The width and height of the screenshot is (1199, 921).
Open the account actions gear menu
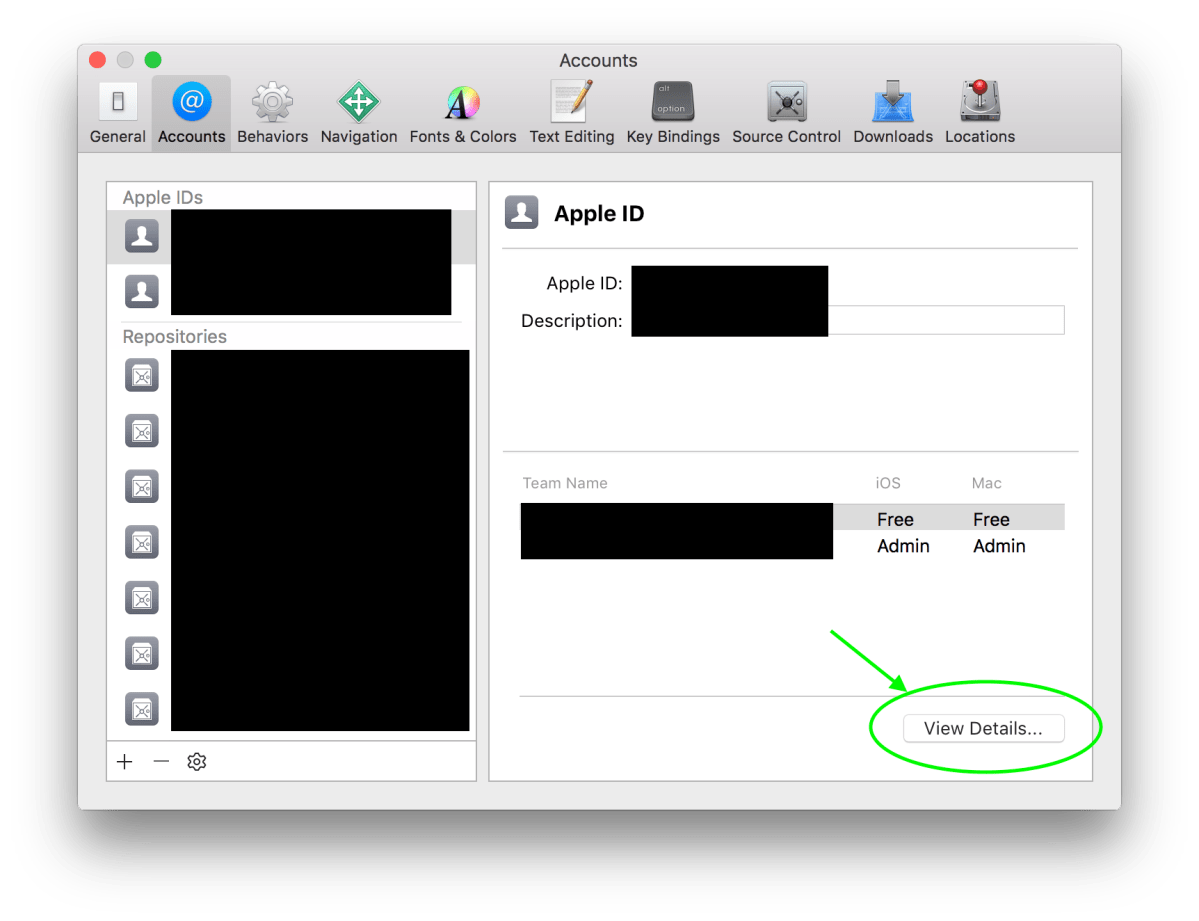tap(197, 761)
